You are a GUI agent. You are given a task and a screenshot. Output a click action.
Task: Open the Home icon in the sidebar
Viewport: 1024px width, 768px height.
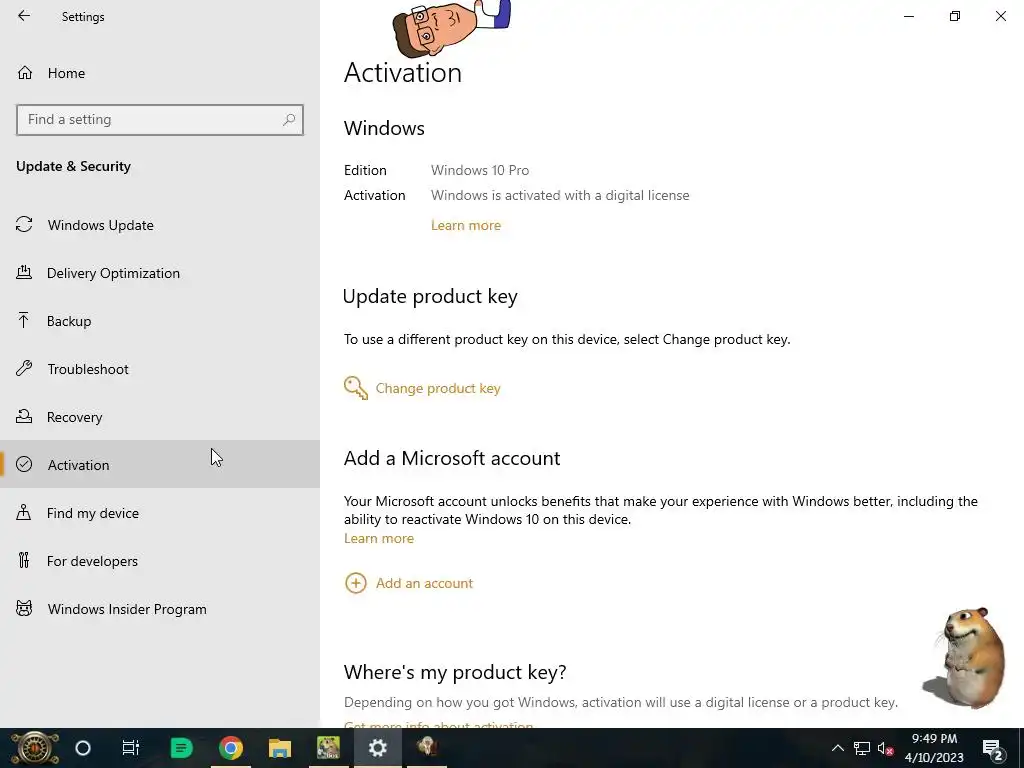[x=25, y=72]
